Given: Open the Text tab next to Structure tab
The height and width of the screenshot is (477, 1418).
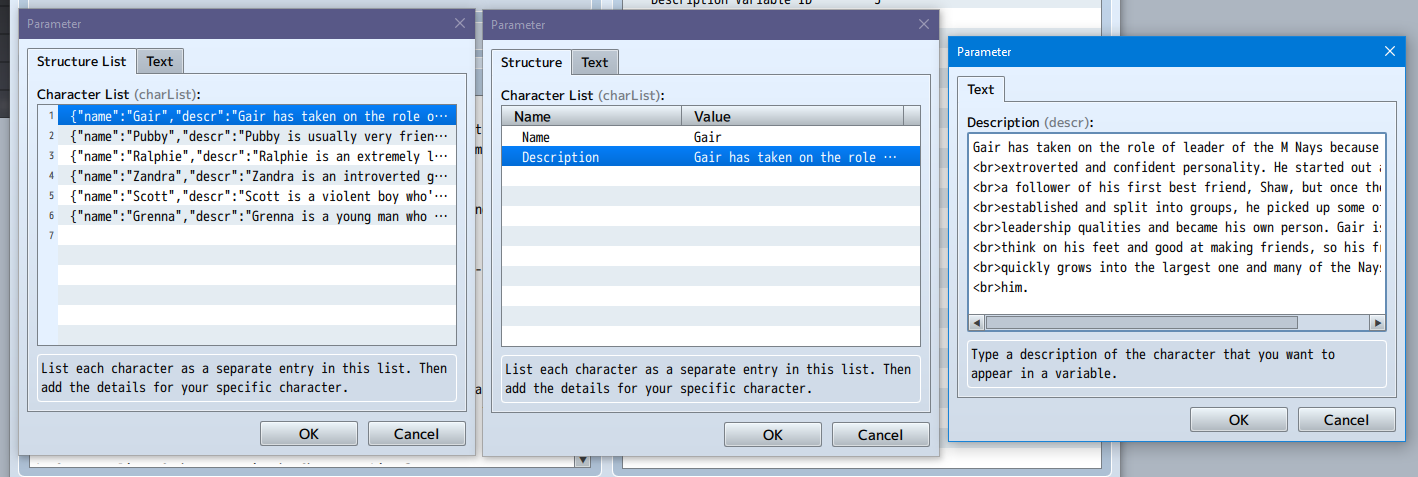Looking at the screenshot, I should pyautogui.click(x=595, y=63).
